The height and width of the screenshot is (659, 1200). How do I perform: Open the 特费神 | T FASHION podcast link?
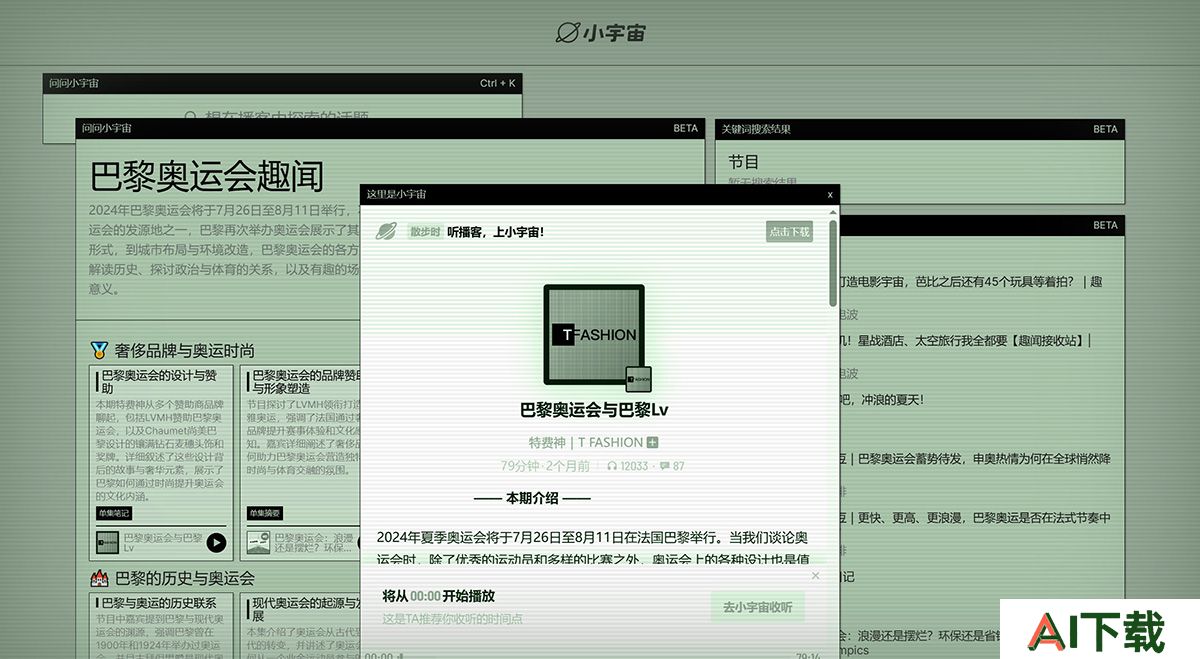586,442
